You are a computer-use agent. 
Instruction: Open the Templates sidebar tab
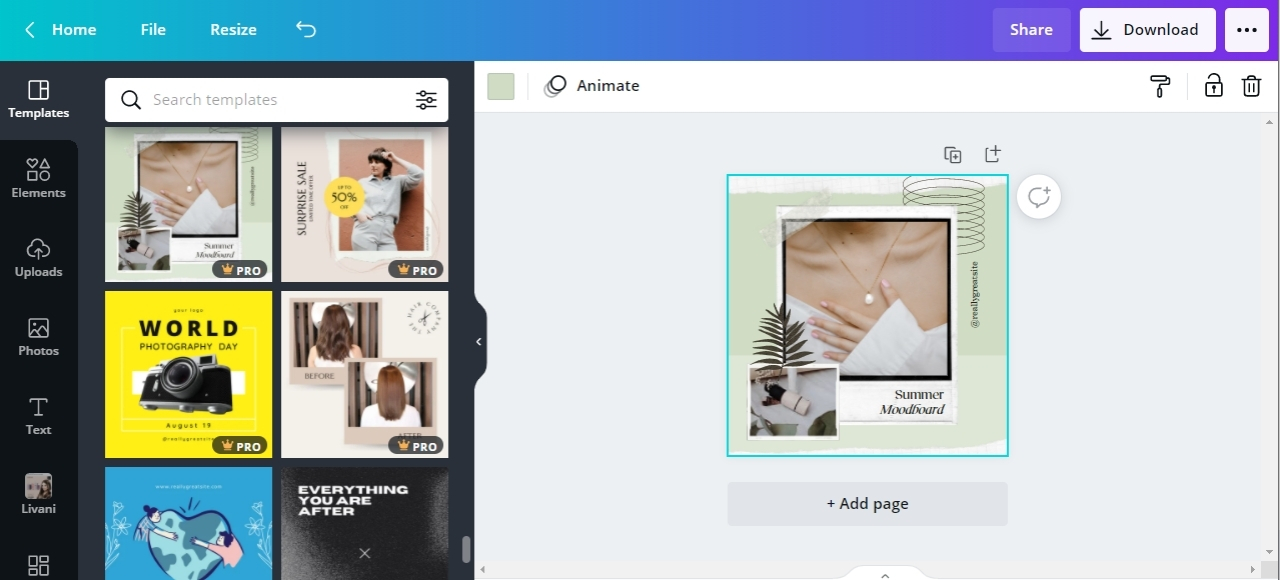pyautogui.click(x=38, y=100)
